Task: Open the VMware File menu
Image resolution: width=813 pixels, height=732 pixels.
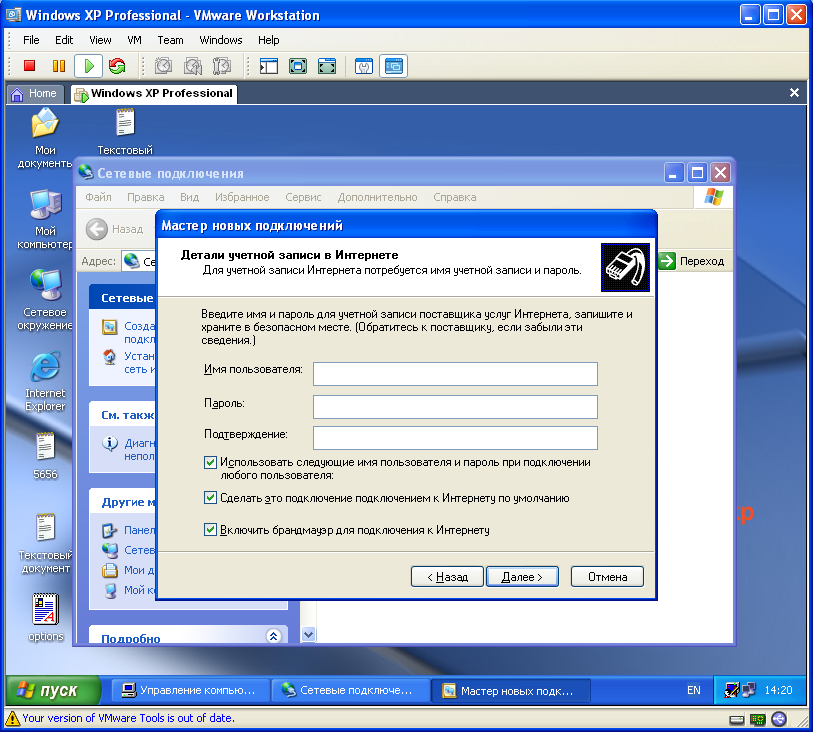Action: (31, 40)
